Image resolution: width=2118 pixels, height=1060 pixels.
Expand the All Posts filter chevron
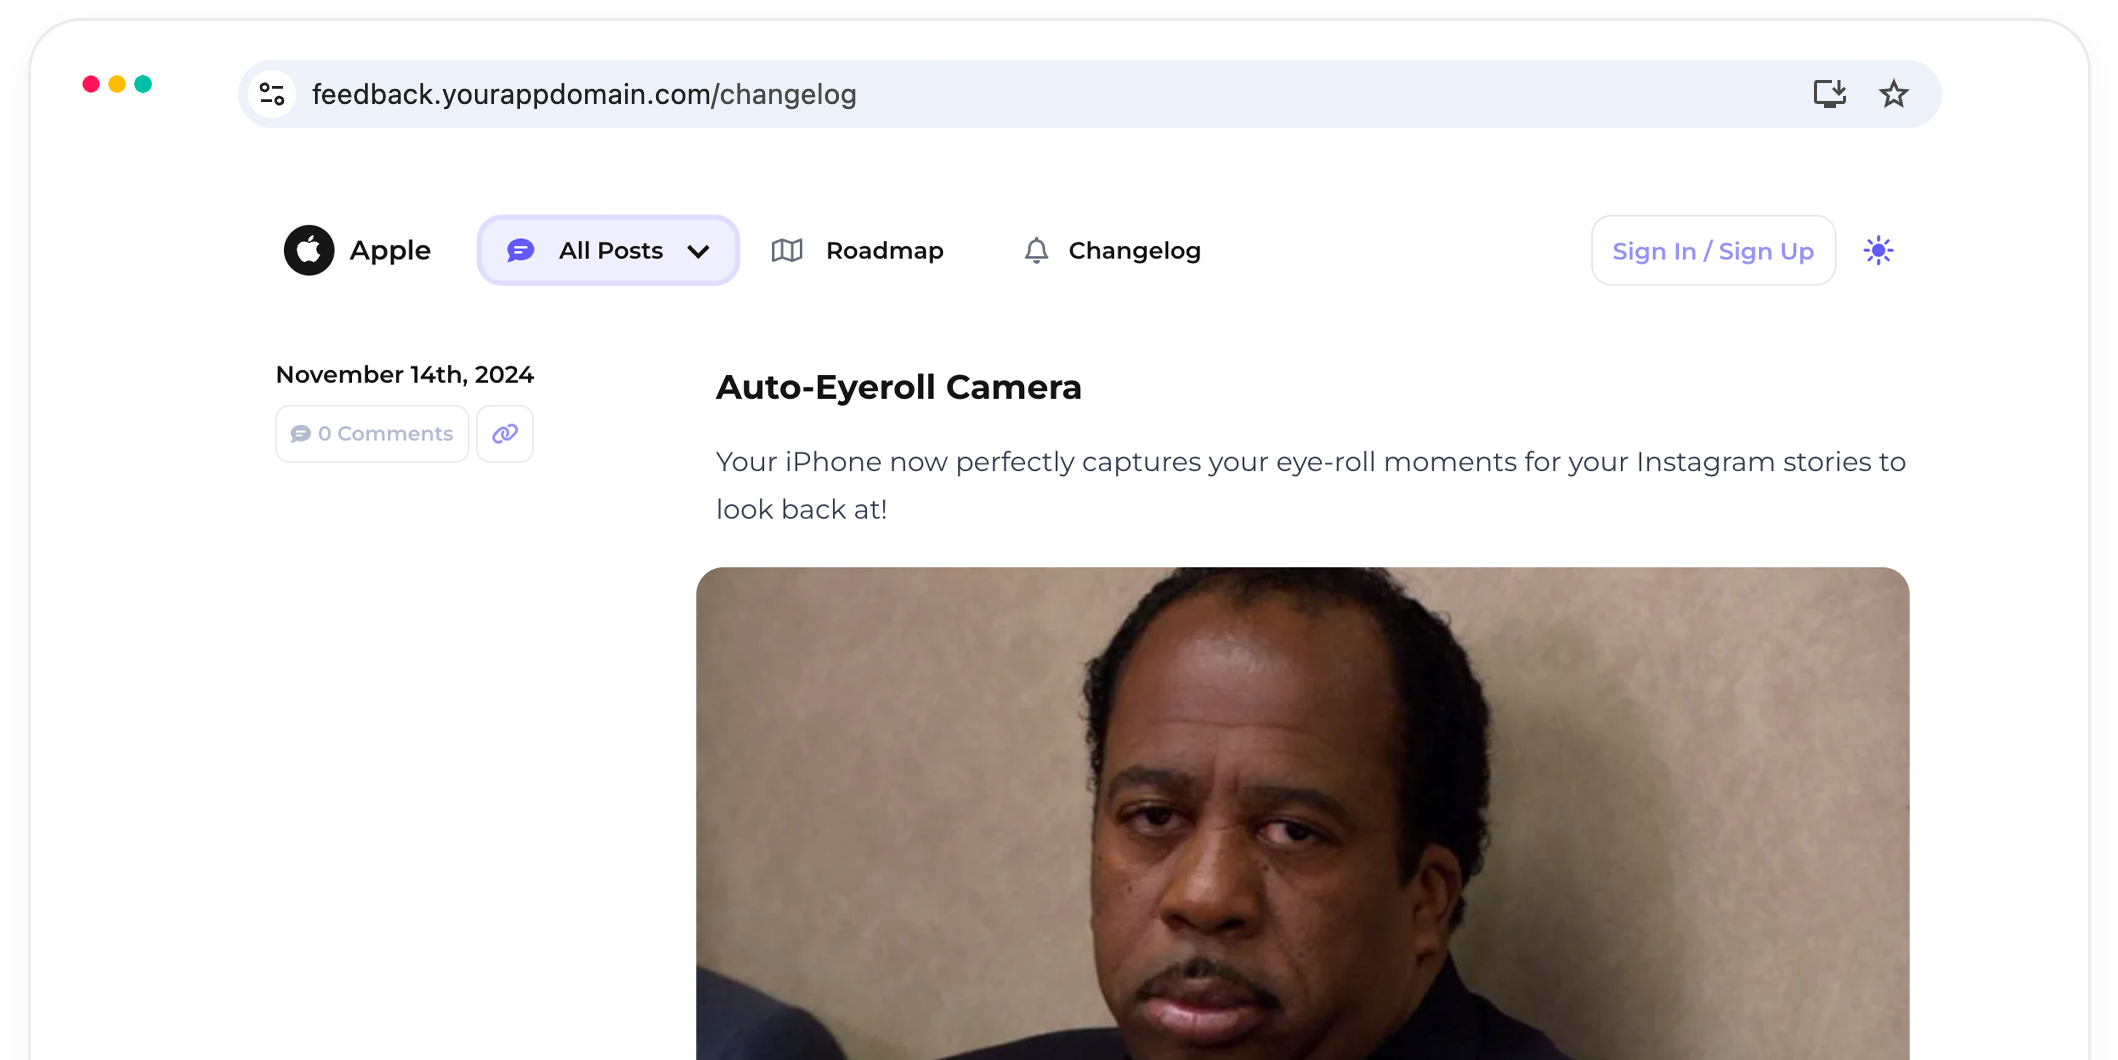[699, 252]
